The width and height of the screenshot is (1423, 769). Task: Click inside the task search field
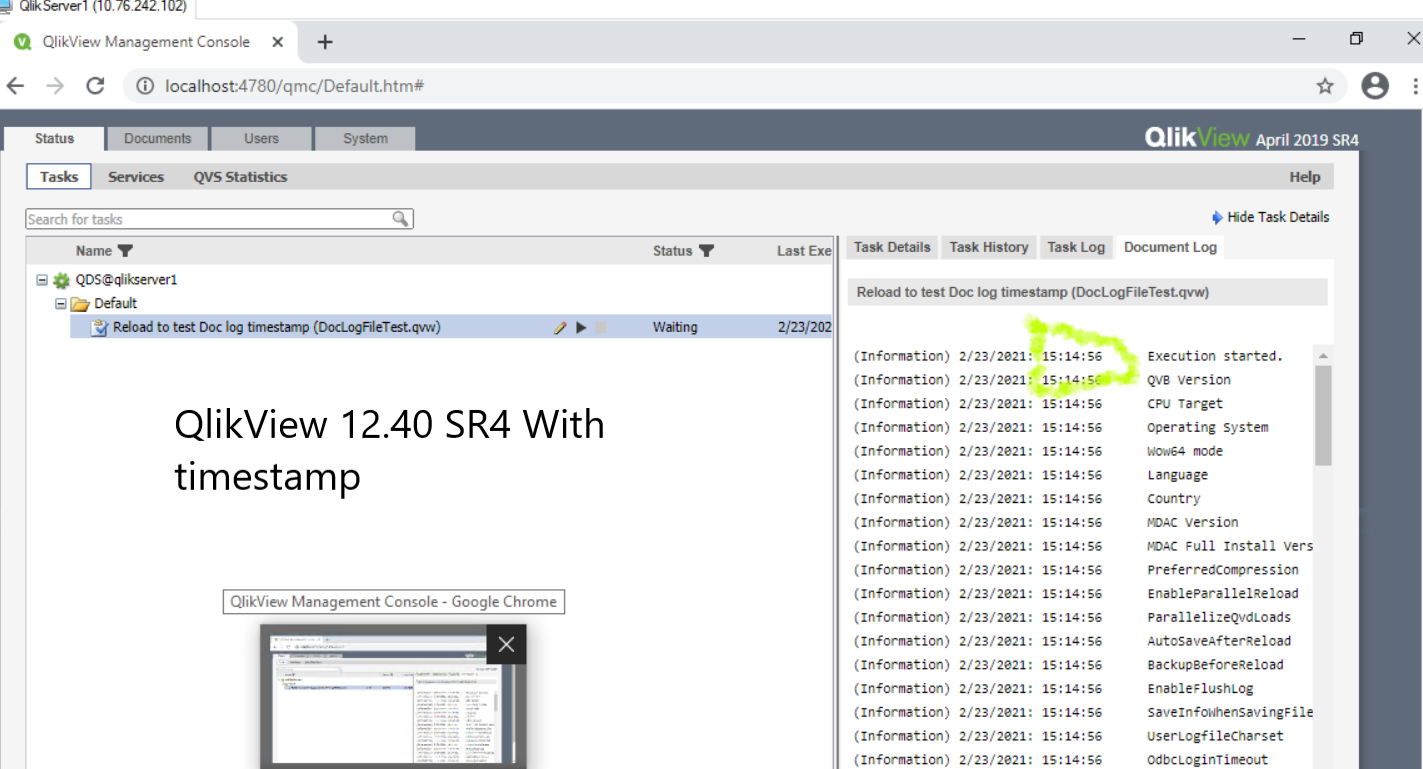(200, 218)
